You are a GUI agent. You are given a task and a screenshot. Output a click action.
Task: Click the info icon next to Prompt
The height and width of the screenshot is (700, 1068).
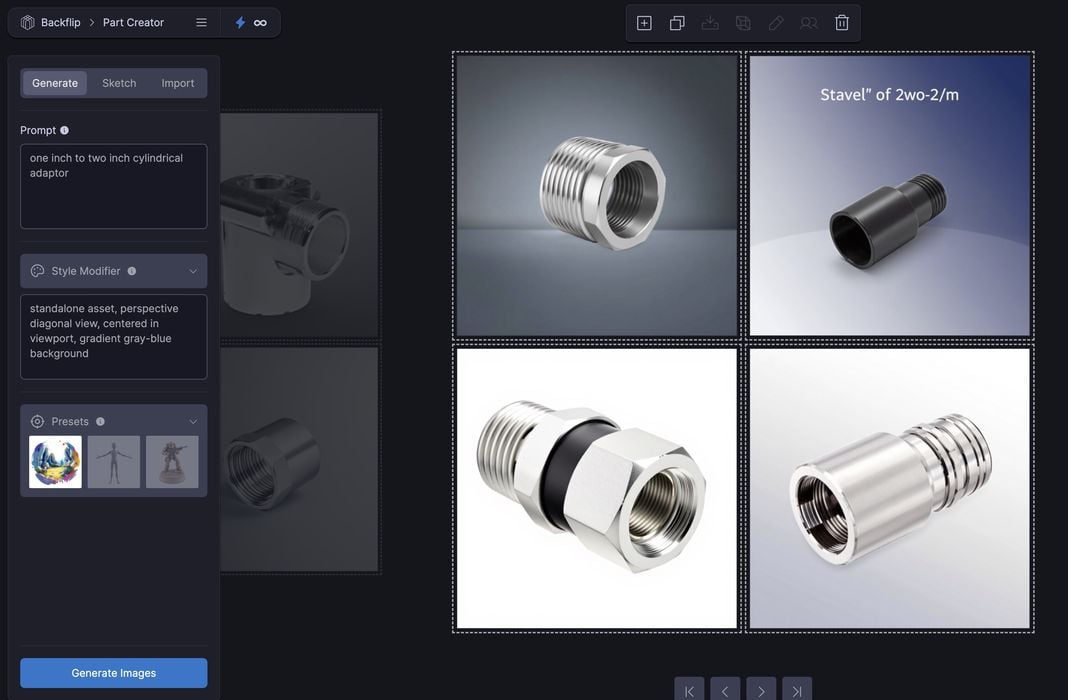(x=65, y=130)
